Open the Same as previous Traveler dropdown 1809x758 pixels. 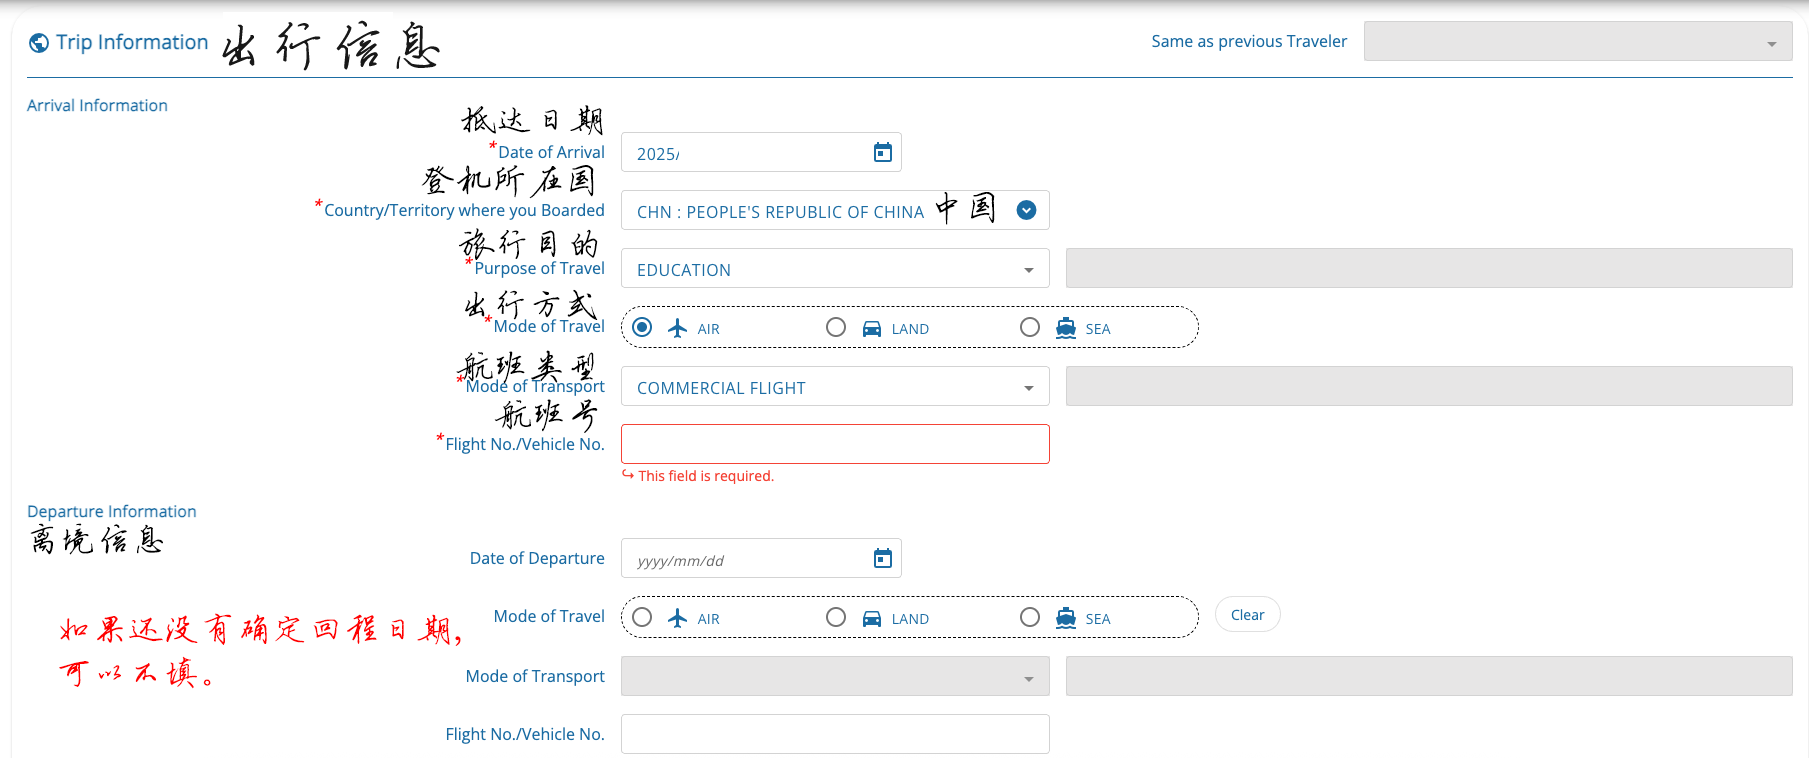(1577, 42)
